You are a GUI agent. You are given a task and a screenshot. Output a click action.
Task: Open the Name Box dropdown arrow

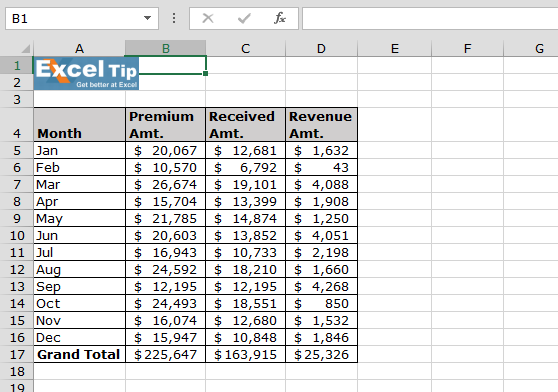147,18
